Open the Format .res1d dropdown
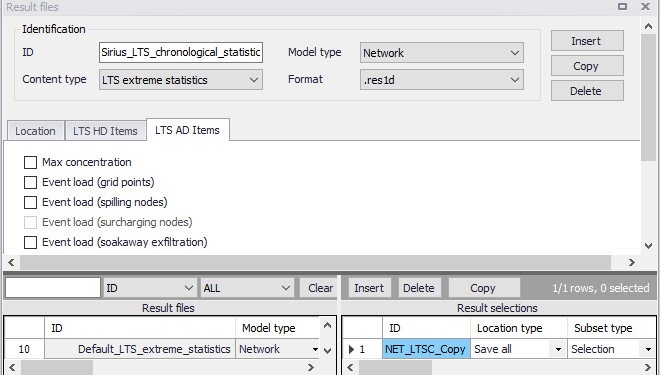 click(442, 80)
